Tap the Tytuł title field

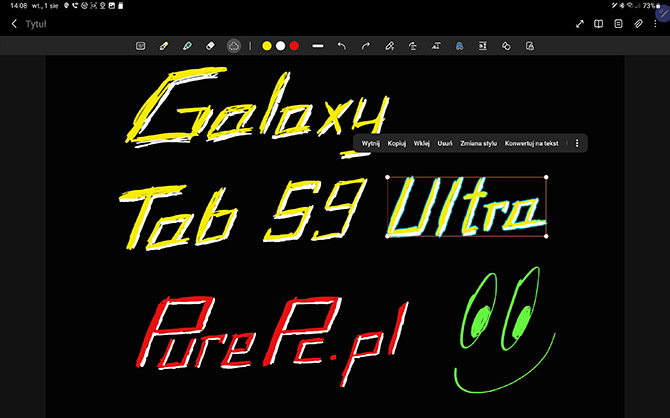point(36,24)
